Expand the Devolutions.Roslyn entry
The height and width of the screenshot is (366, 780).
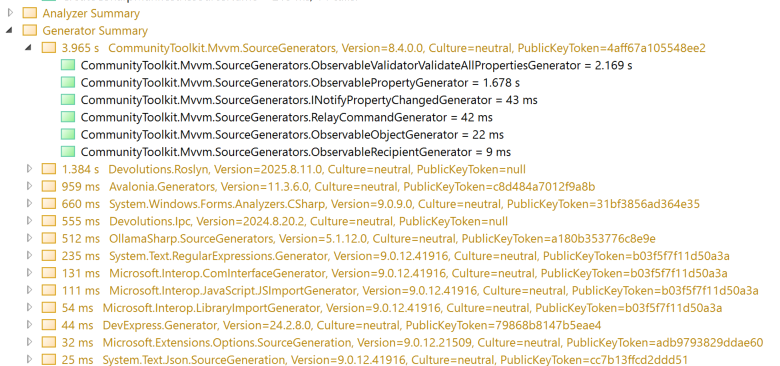[x=29, y=169]
